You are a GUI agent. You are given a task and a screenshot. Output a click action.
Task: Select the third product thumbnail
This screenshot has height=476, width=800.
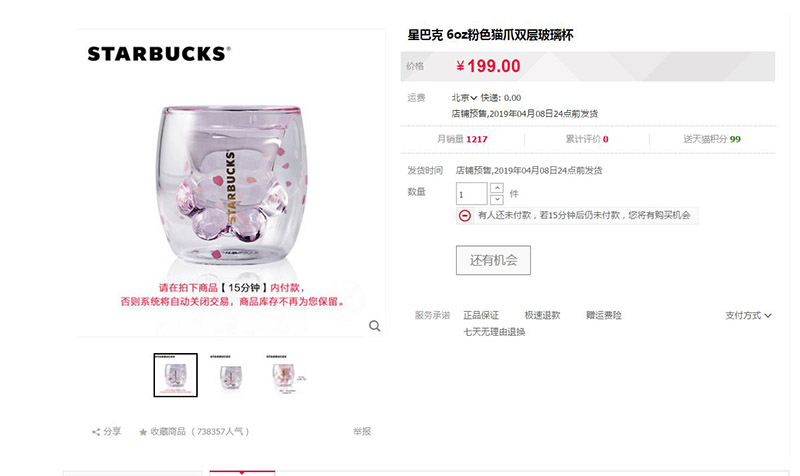click(285, 375)
